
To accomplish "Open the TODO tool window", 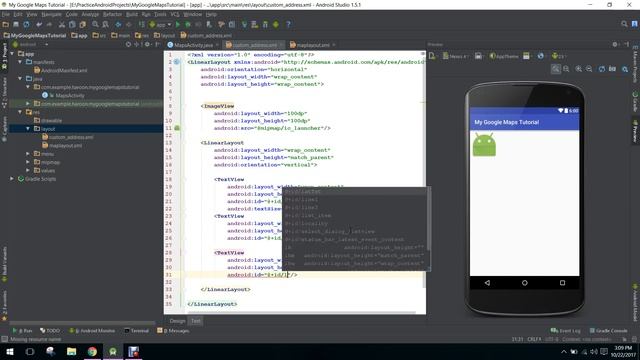I will (50, 331).
